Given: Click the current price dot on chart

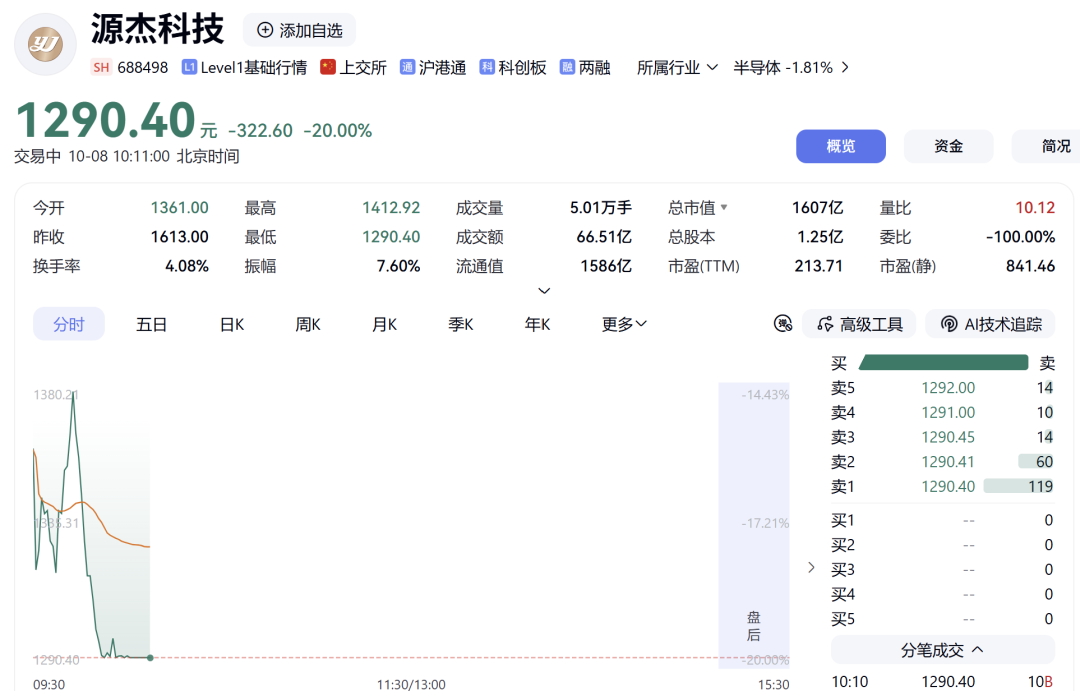Looking at the screenshot, I should [150, 658].
